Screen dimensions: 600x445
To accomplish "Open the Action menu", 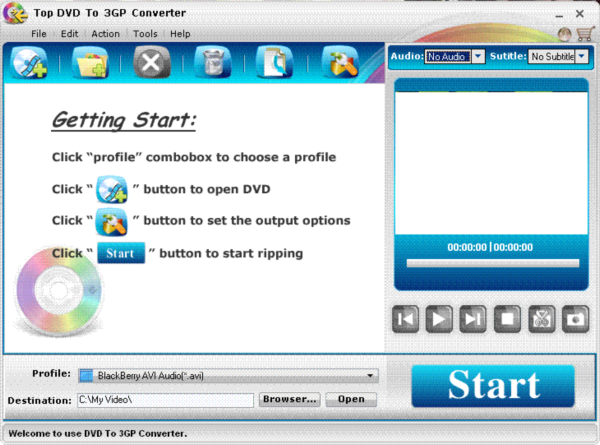I will pos(105,34).
